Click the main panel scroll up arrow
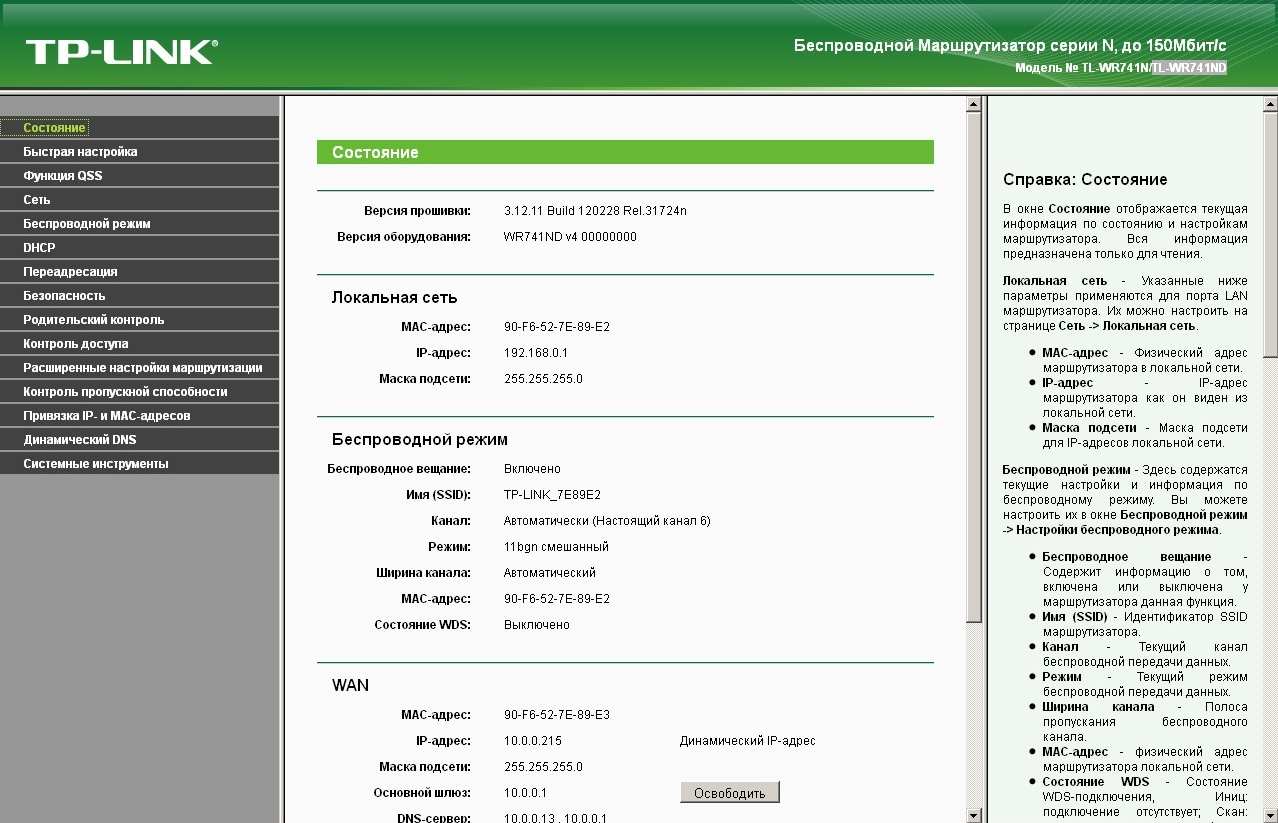 click(x=974, y=104)
